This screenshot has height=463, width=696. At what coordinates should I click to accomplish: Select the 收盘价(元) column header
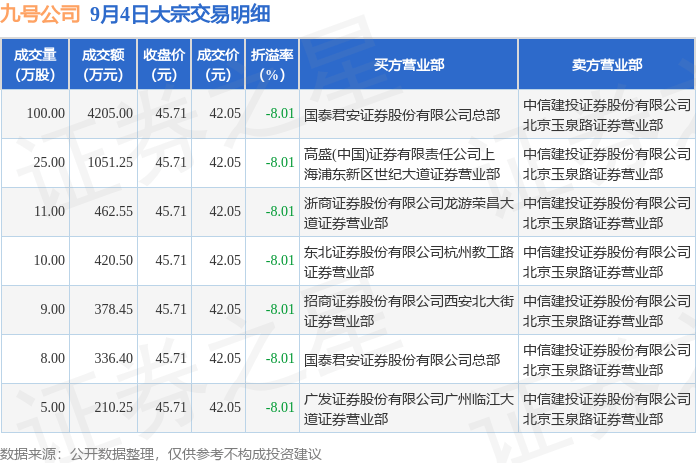pos(164,64)
